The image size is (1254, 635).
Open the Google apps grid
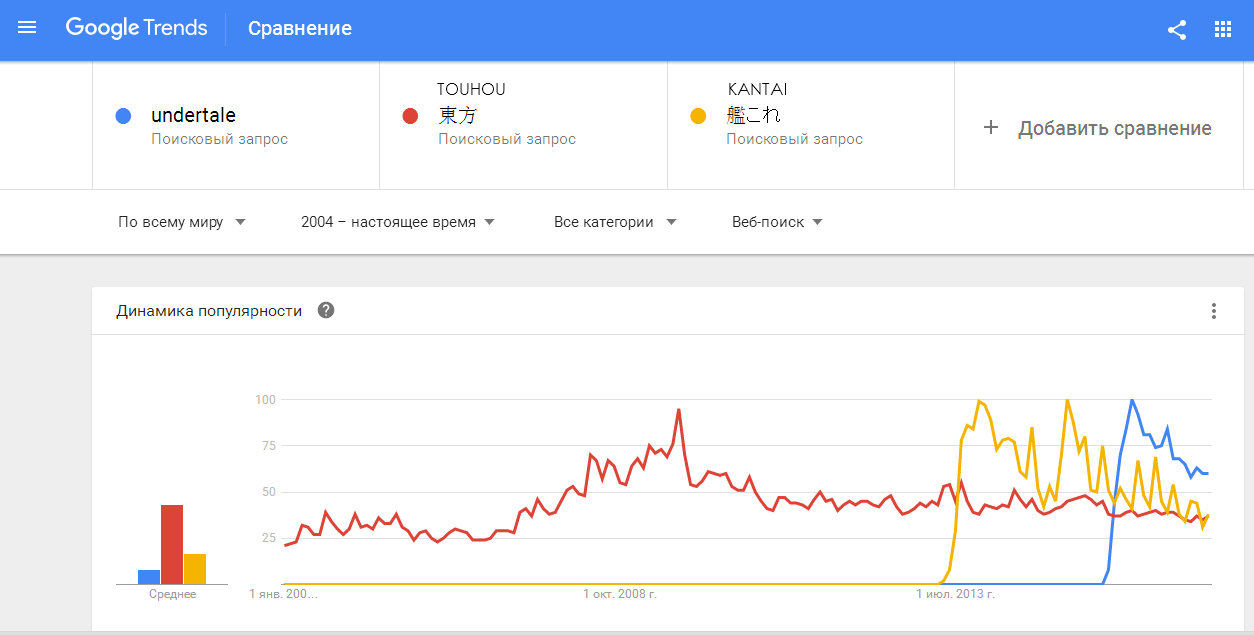[1223, 29]
